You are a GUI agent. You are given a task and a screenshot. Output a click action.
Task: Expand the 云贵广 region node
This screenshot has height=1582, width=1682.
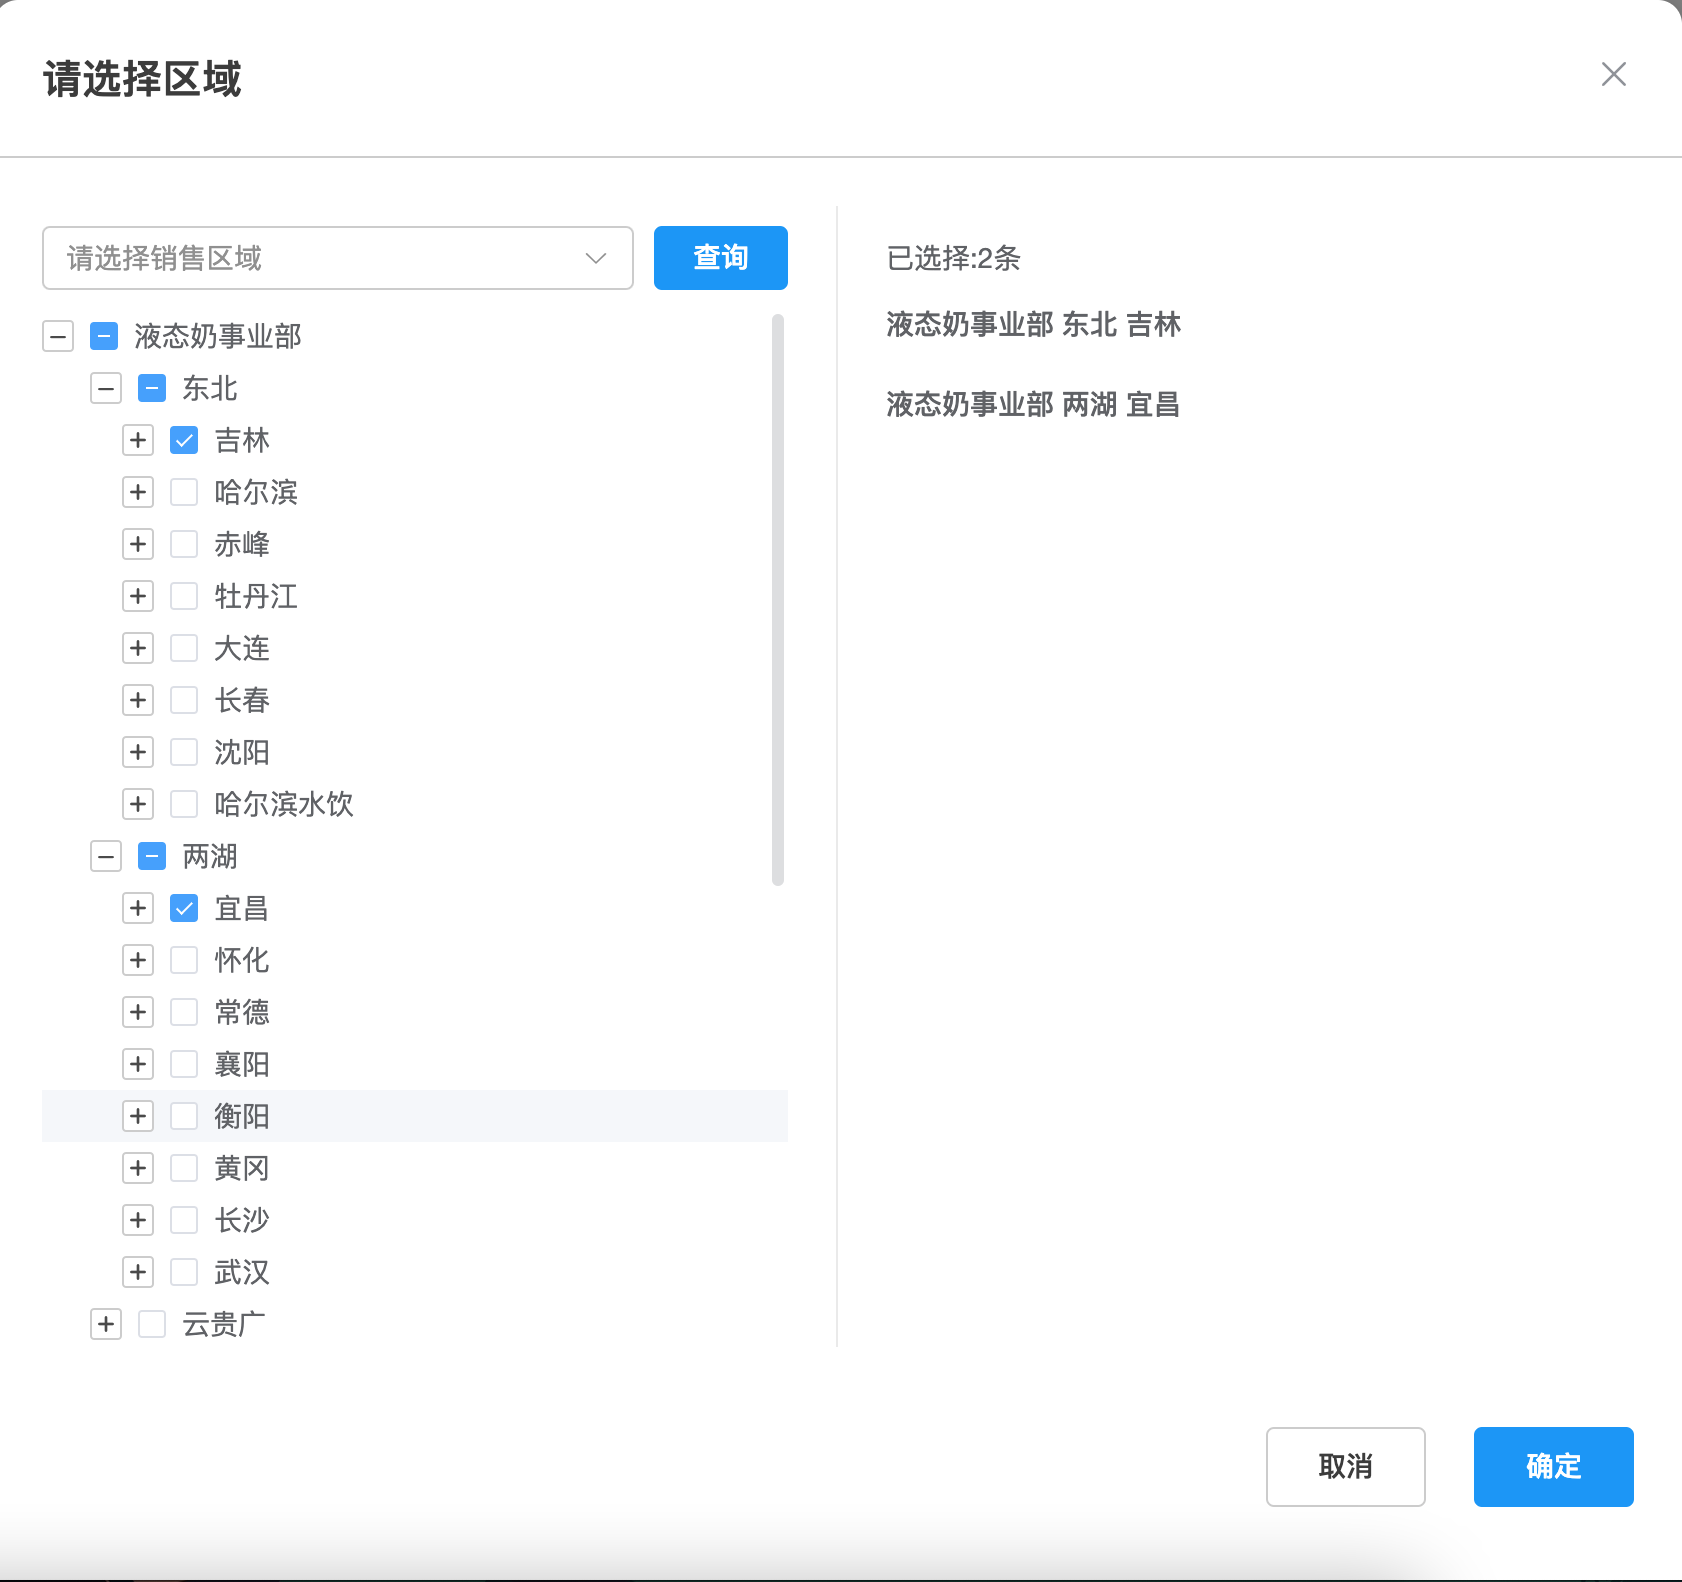click(106, 1324)
